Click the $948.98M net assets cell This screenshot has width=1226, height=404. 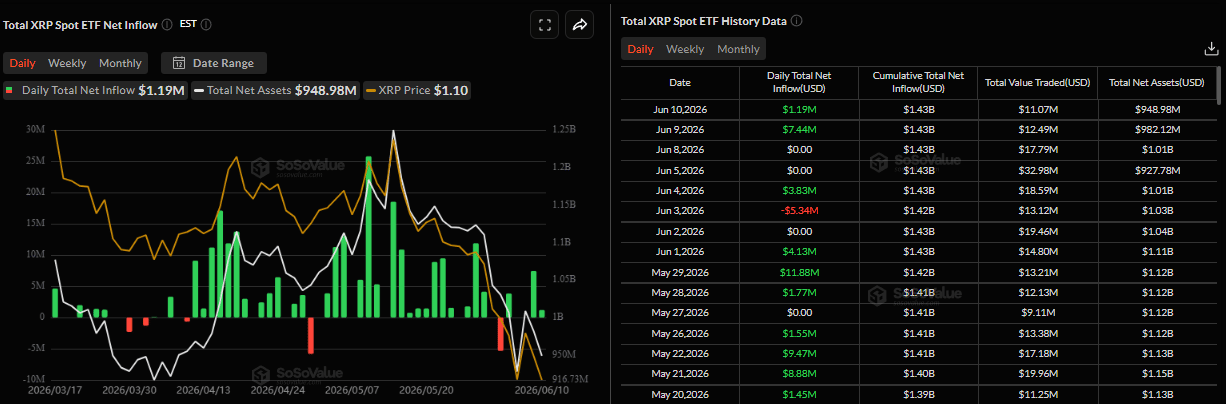[1156, 108]
